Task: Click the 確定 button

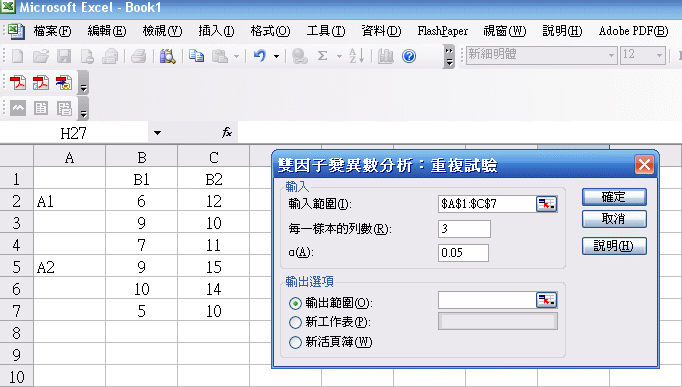Action: [614, 197]
